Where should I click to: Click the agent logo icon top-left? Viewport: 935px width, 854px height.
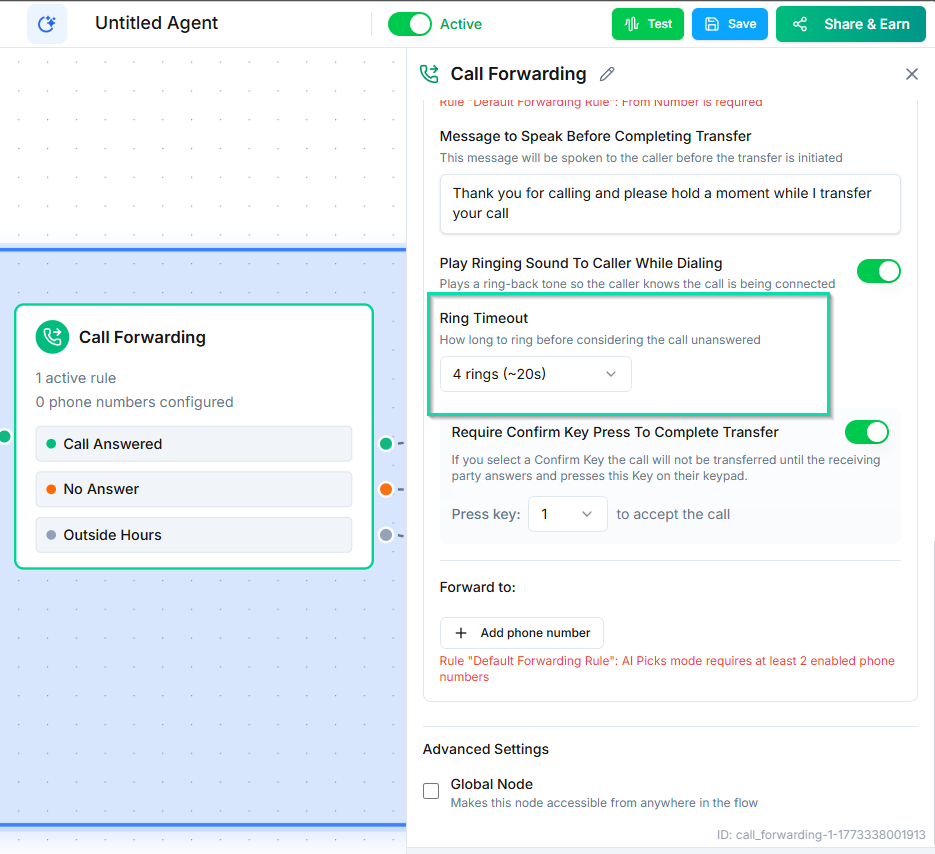[x=46, y=24]
